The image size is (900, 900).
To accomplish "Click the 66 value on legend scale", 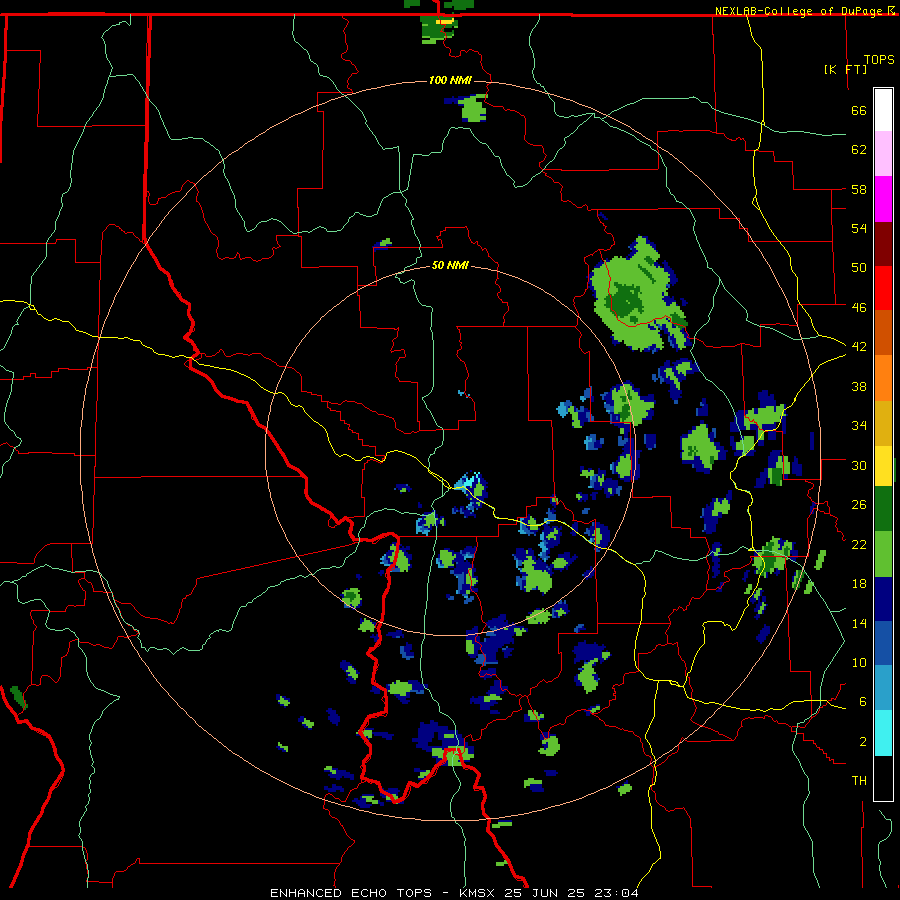I will (859, 110).
